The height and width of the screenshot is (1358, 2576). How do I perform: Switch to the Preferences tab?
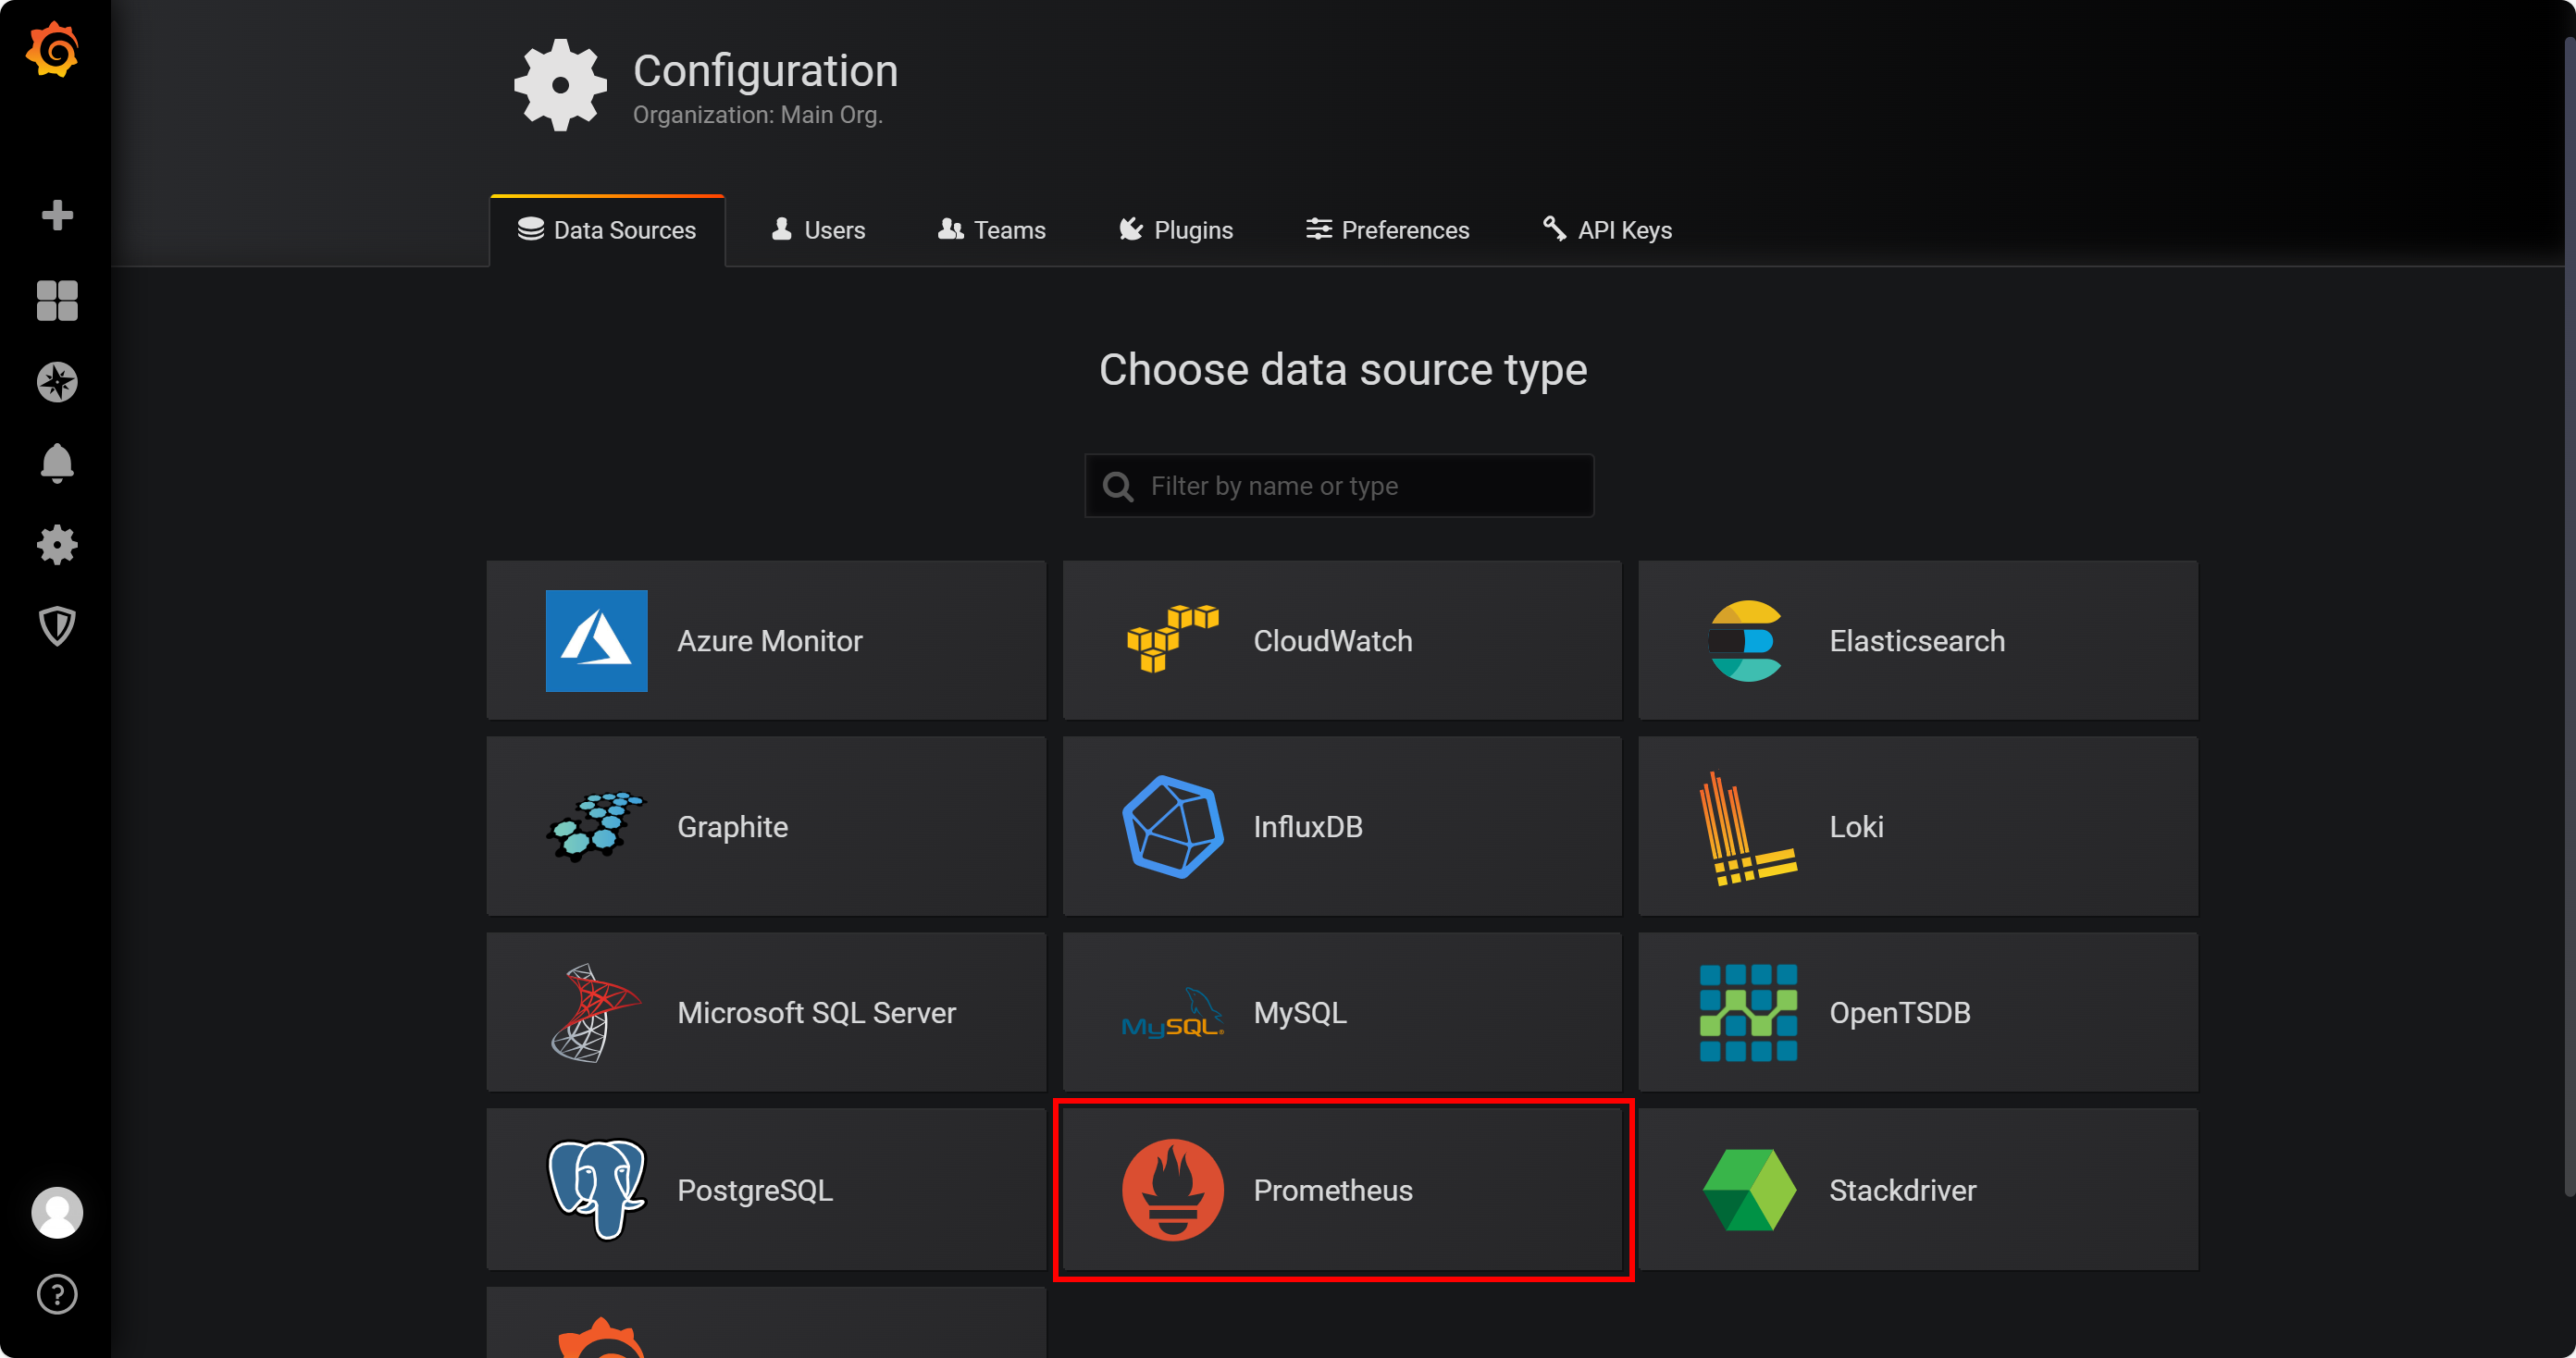click(1388, 230)
